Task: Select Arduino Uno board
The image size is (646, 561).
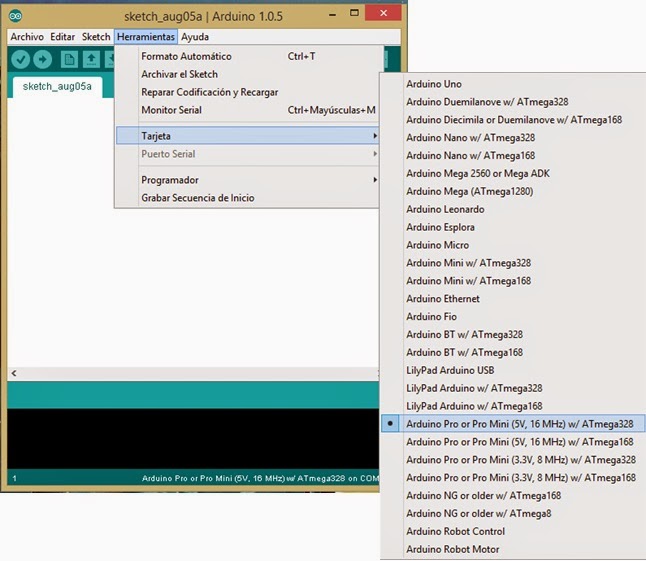Action: coord(513,84)
